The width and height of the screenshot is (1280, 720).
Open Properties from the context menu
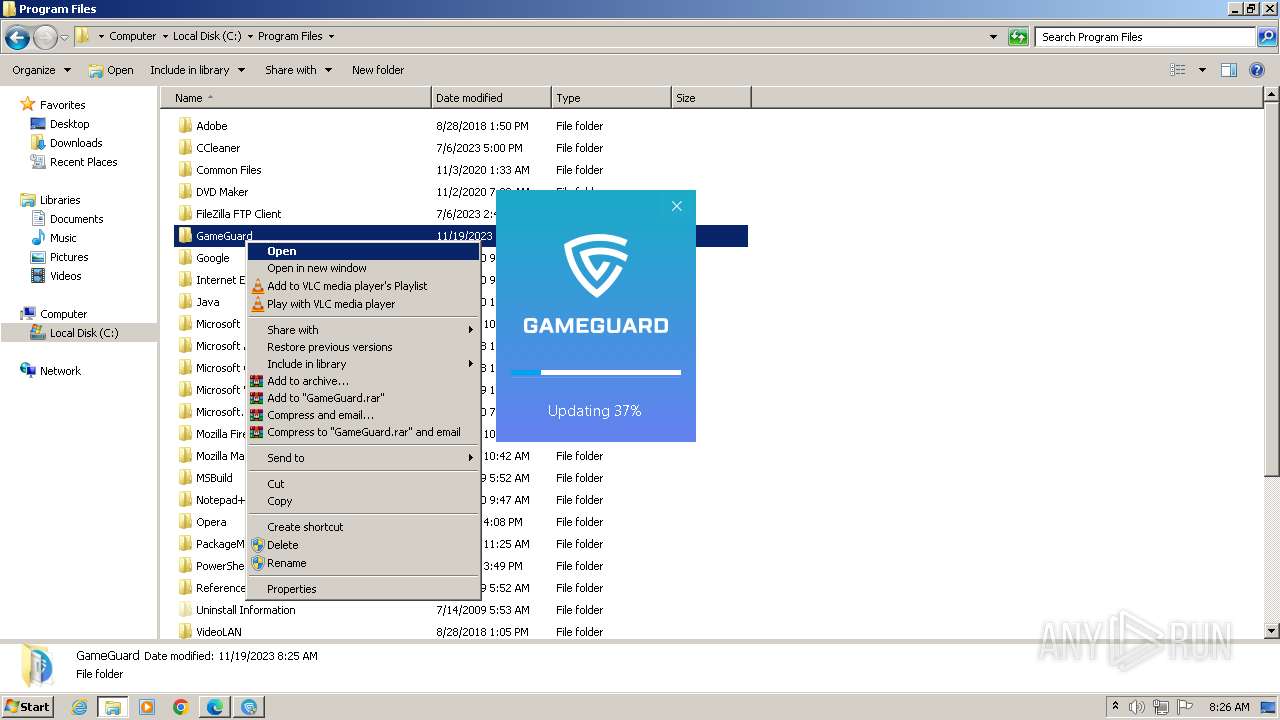pos(364,589)
